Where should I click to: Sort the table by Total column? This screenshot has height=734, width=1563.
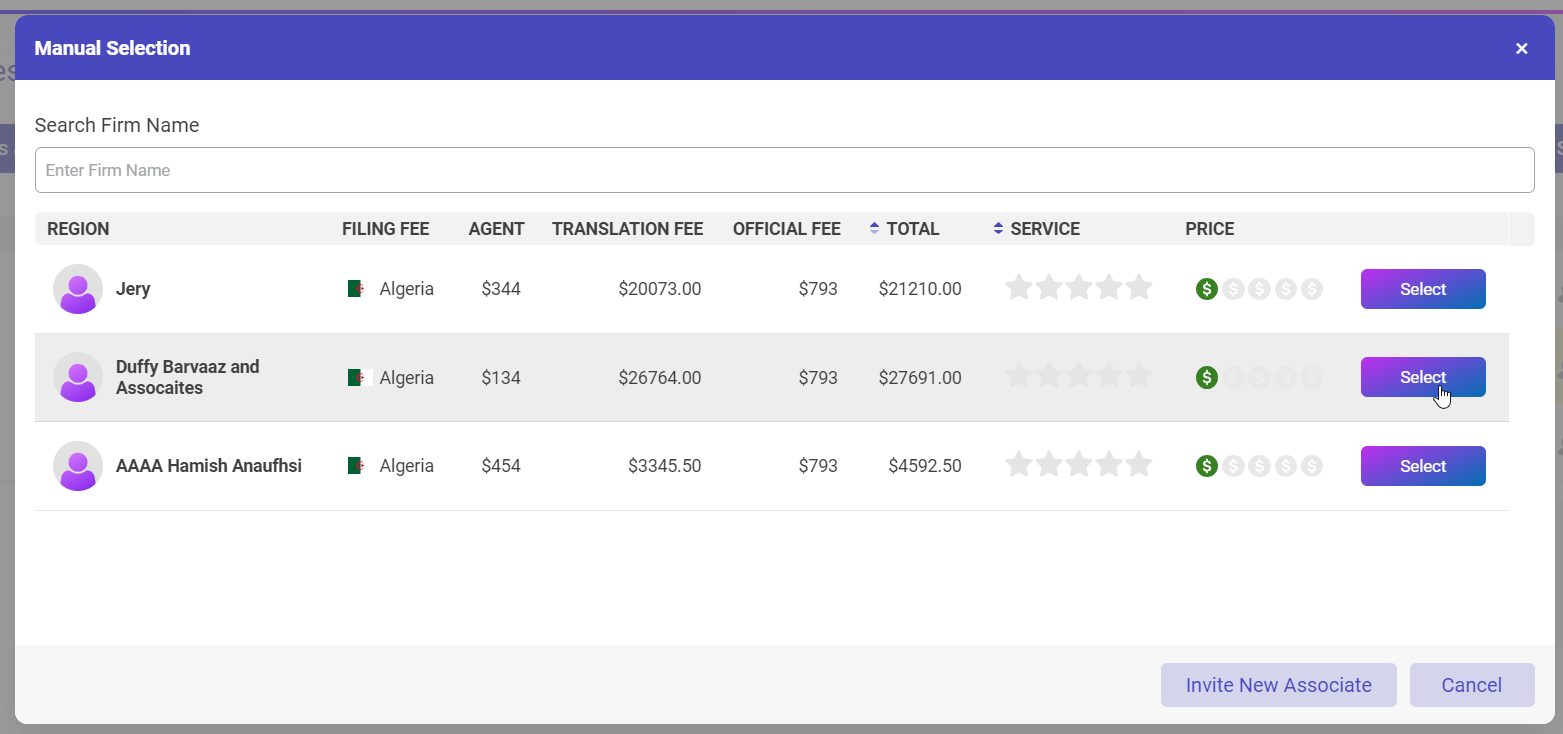pos(911,229)
